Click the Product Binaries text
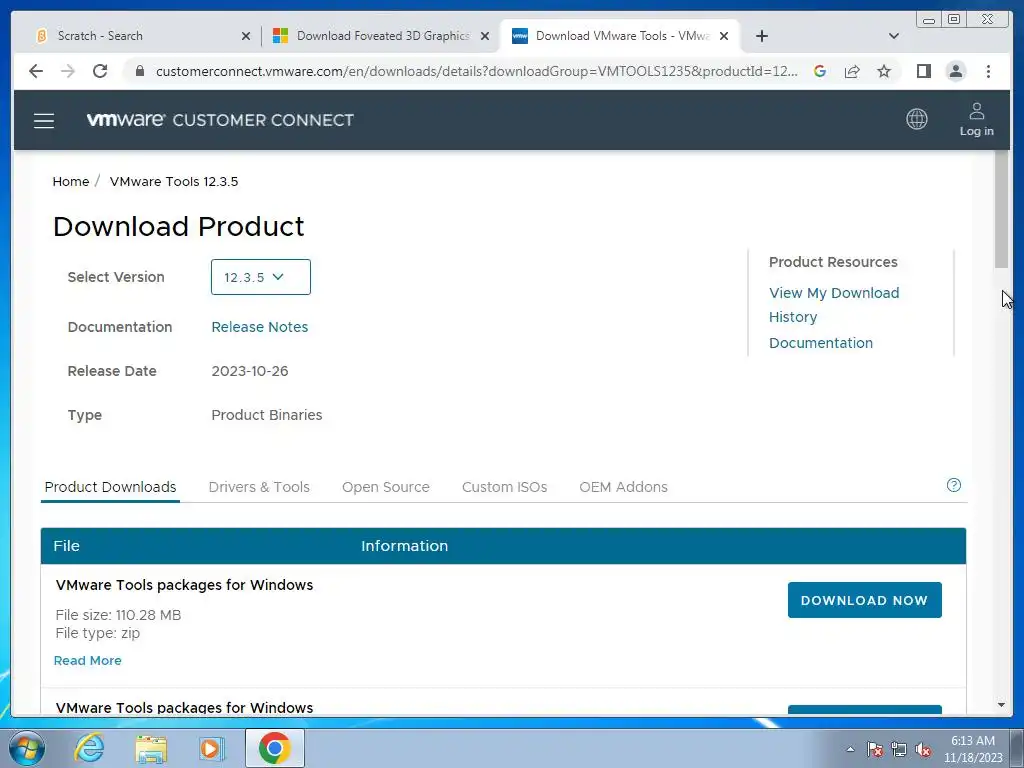Screen dimensions: 1024x768 (x=266, y=415)
